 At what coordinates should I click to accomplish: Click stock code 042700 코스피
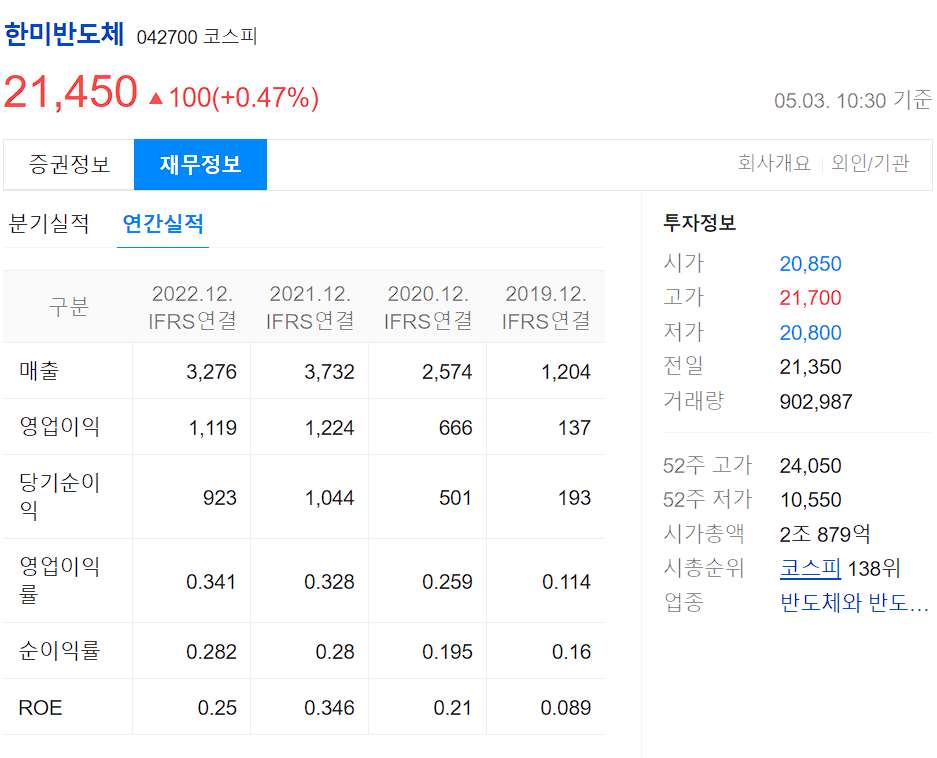coord(197,36)
